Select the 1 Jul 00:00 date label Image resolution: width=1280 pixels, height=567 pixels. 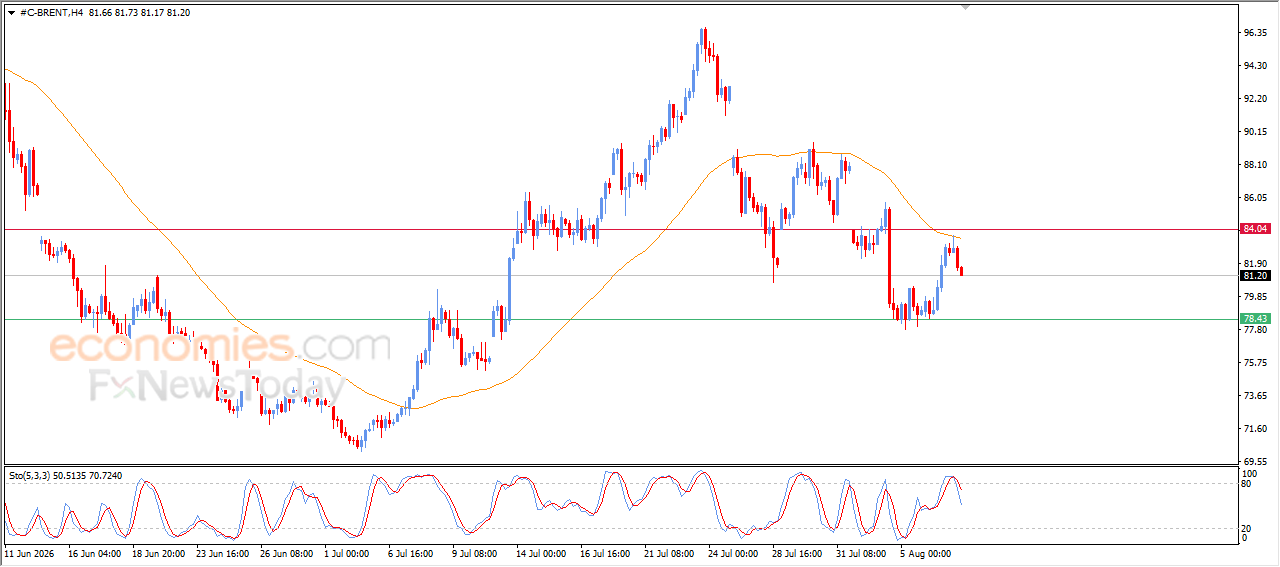[x=345, y=552]
